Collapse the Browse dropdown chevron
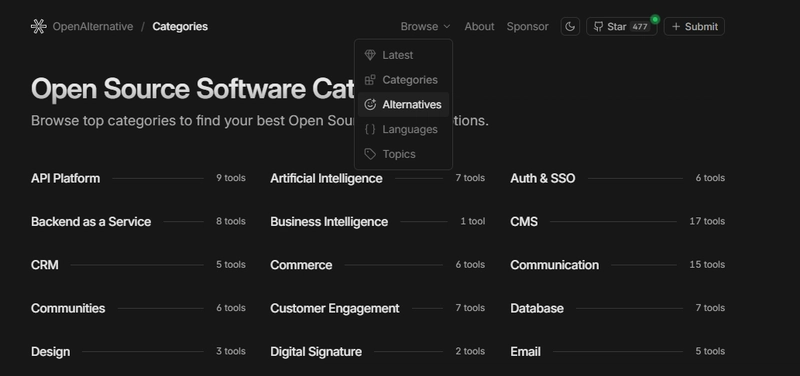This screenshot has height=376, width=800. (447, 27)
